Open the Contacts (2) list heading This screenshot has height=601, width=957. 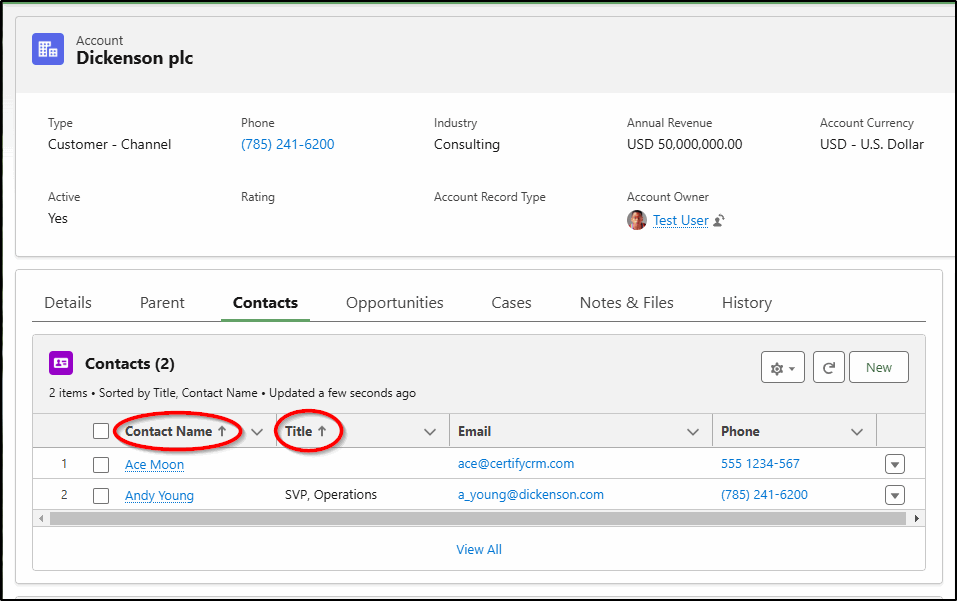129,364
